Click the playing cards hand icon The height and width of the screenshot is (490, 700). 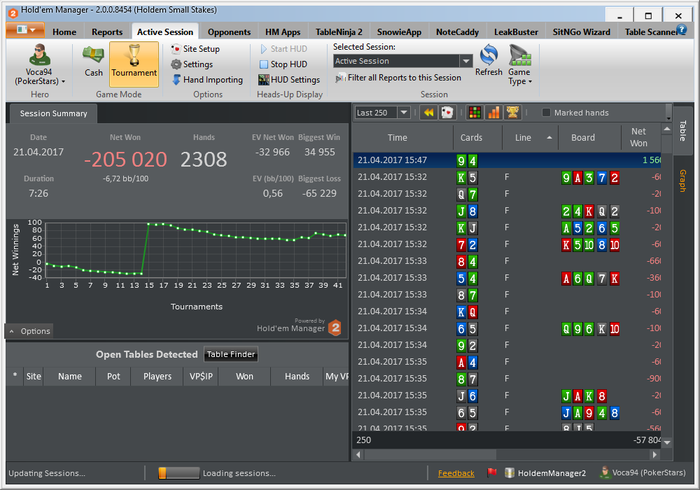point(447,113)
